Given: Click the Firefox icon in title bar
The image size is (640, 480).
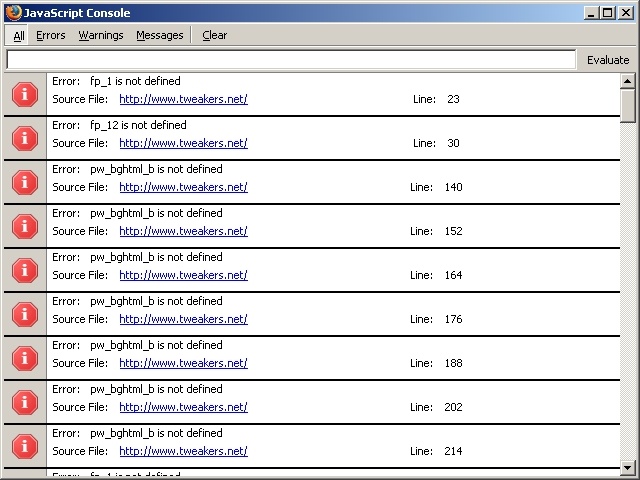Looking at the screenshot, I should click(13, 13).
